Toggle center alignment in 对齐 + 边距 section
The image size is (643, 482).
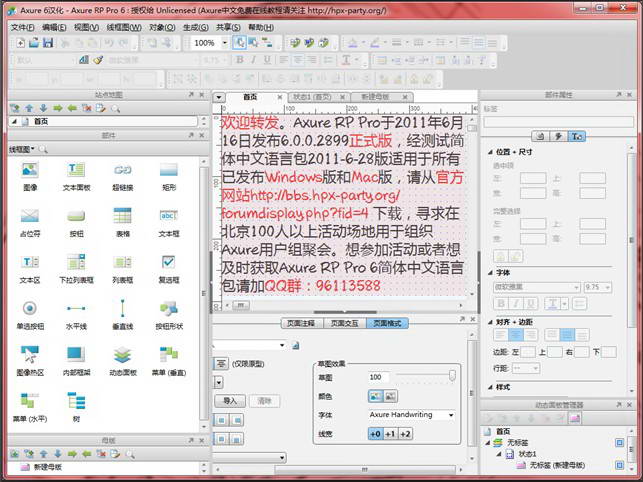[515, 335]
